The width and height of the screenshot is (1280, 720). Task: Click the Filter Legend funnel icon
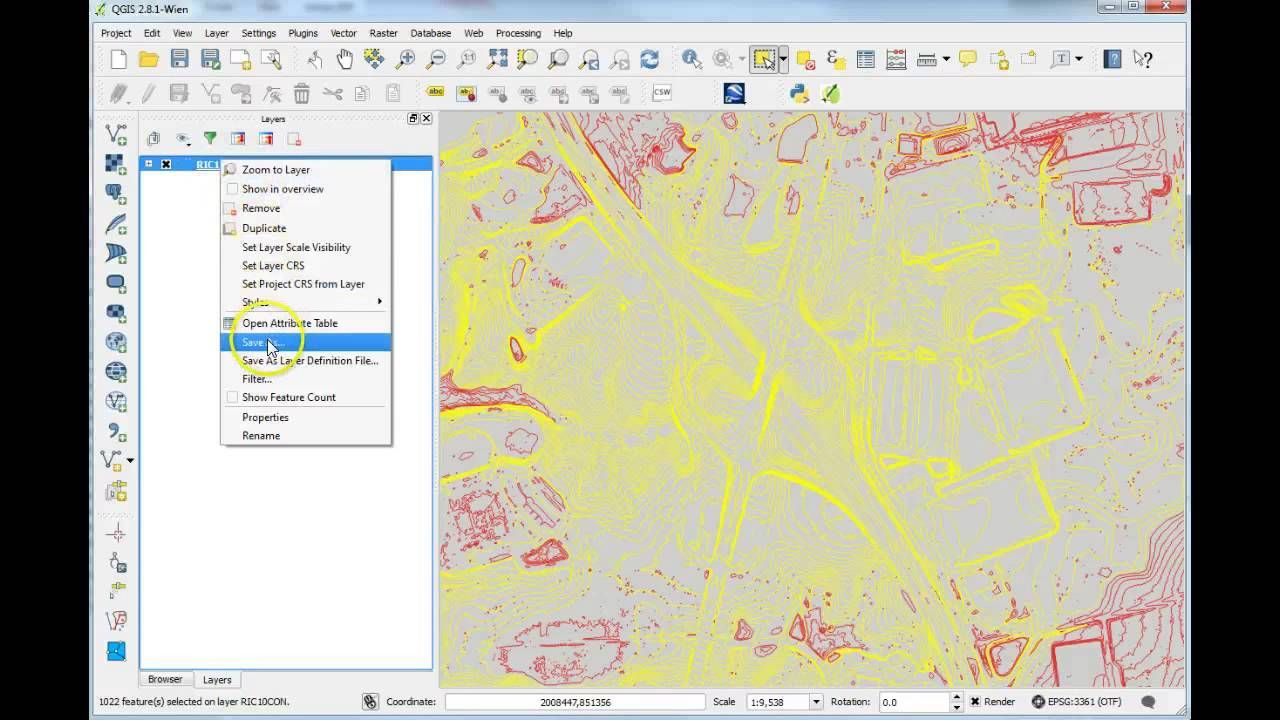pyautogui.click(x=210, y=139)
